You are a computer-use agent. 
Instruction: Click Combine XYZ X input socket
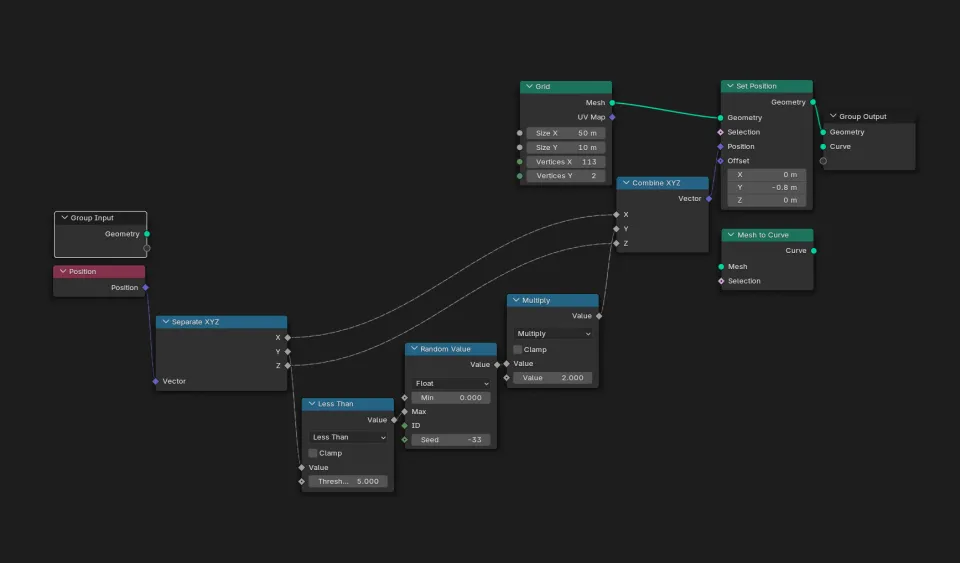click(x=617, y=214)
